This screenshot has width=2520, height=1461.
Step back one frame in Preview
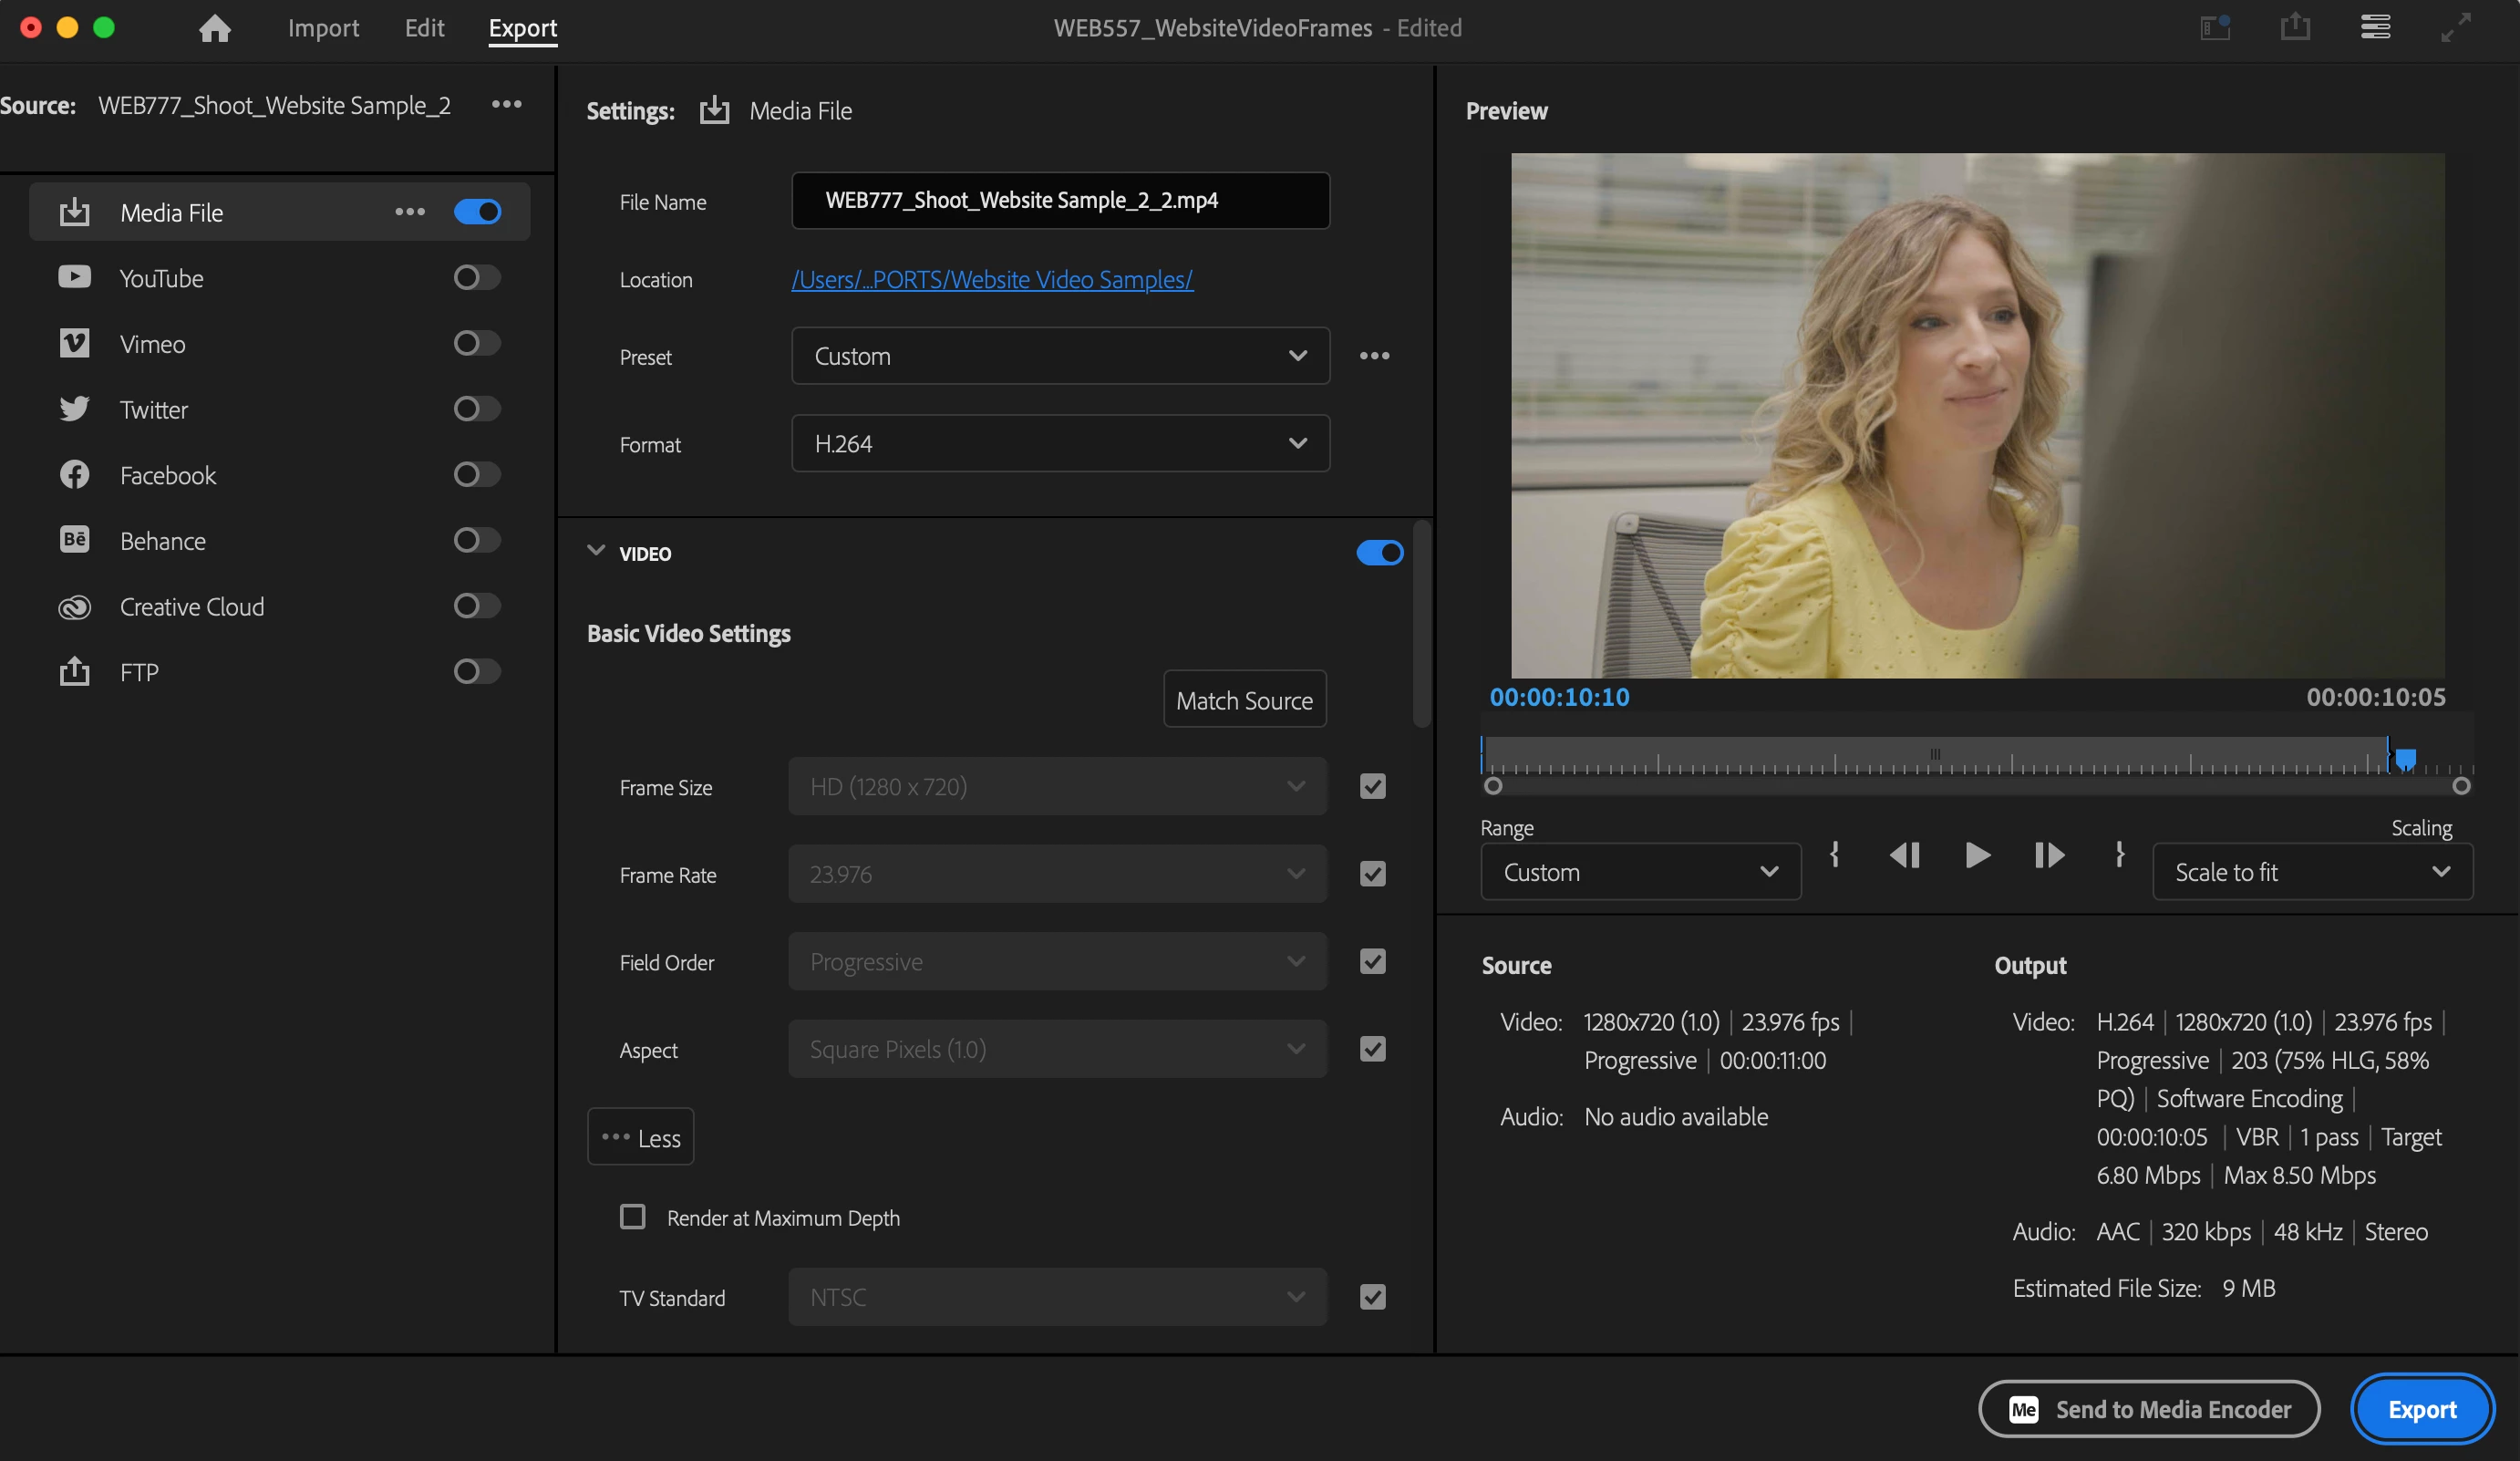pos(1904,855)
